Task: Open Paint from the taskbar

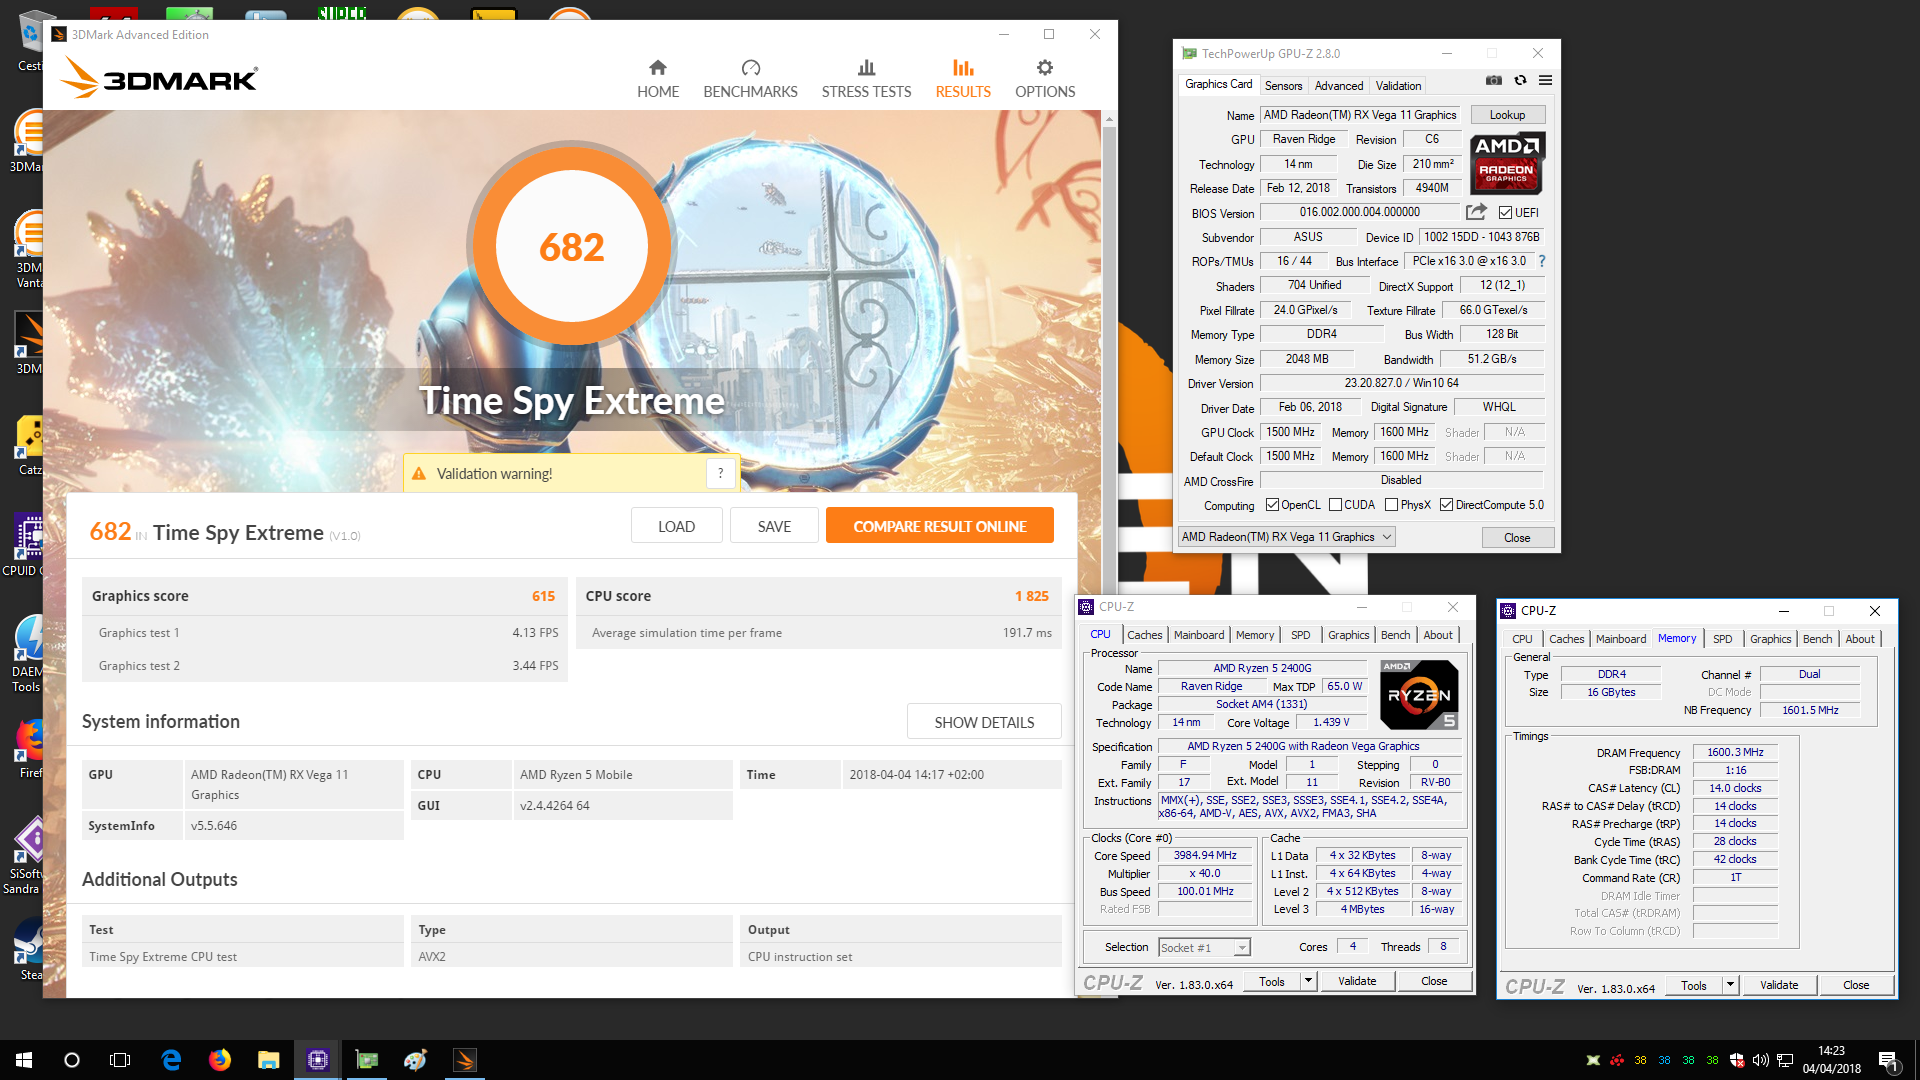Action: 416,1060
